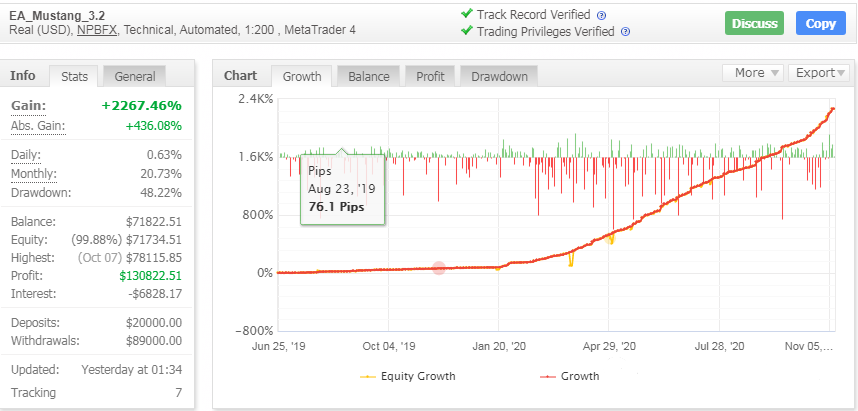Switch to the Balance chart tab

tap(368, 76)
